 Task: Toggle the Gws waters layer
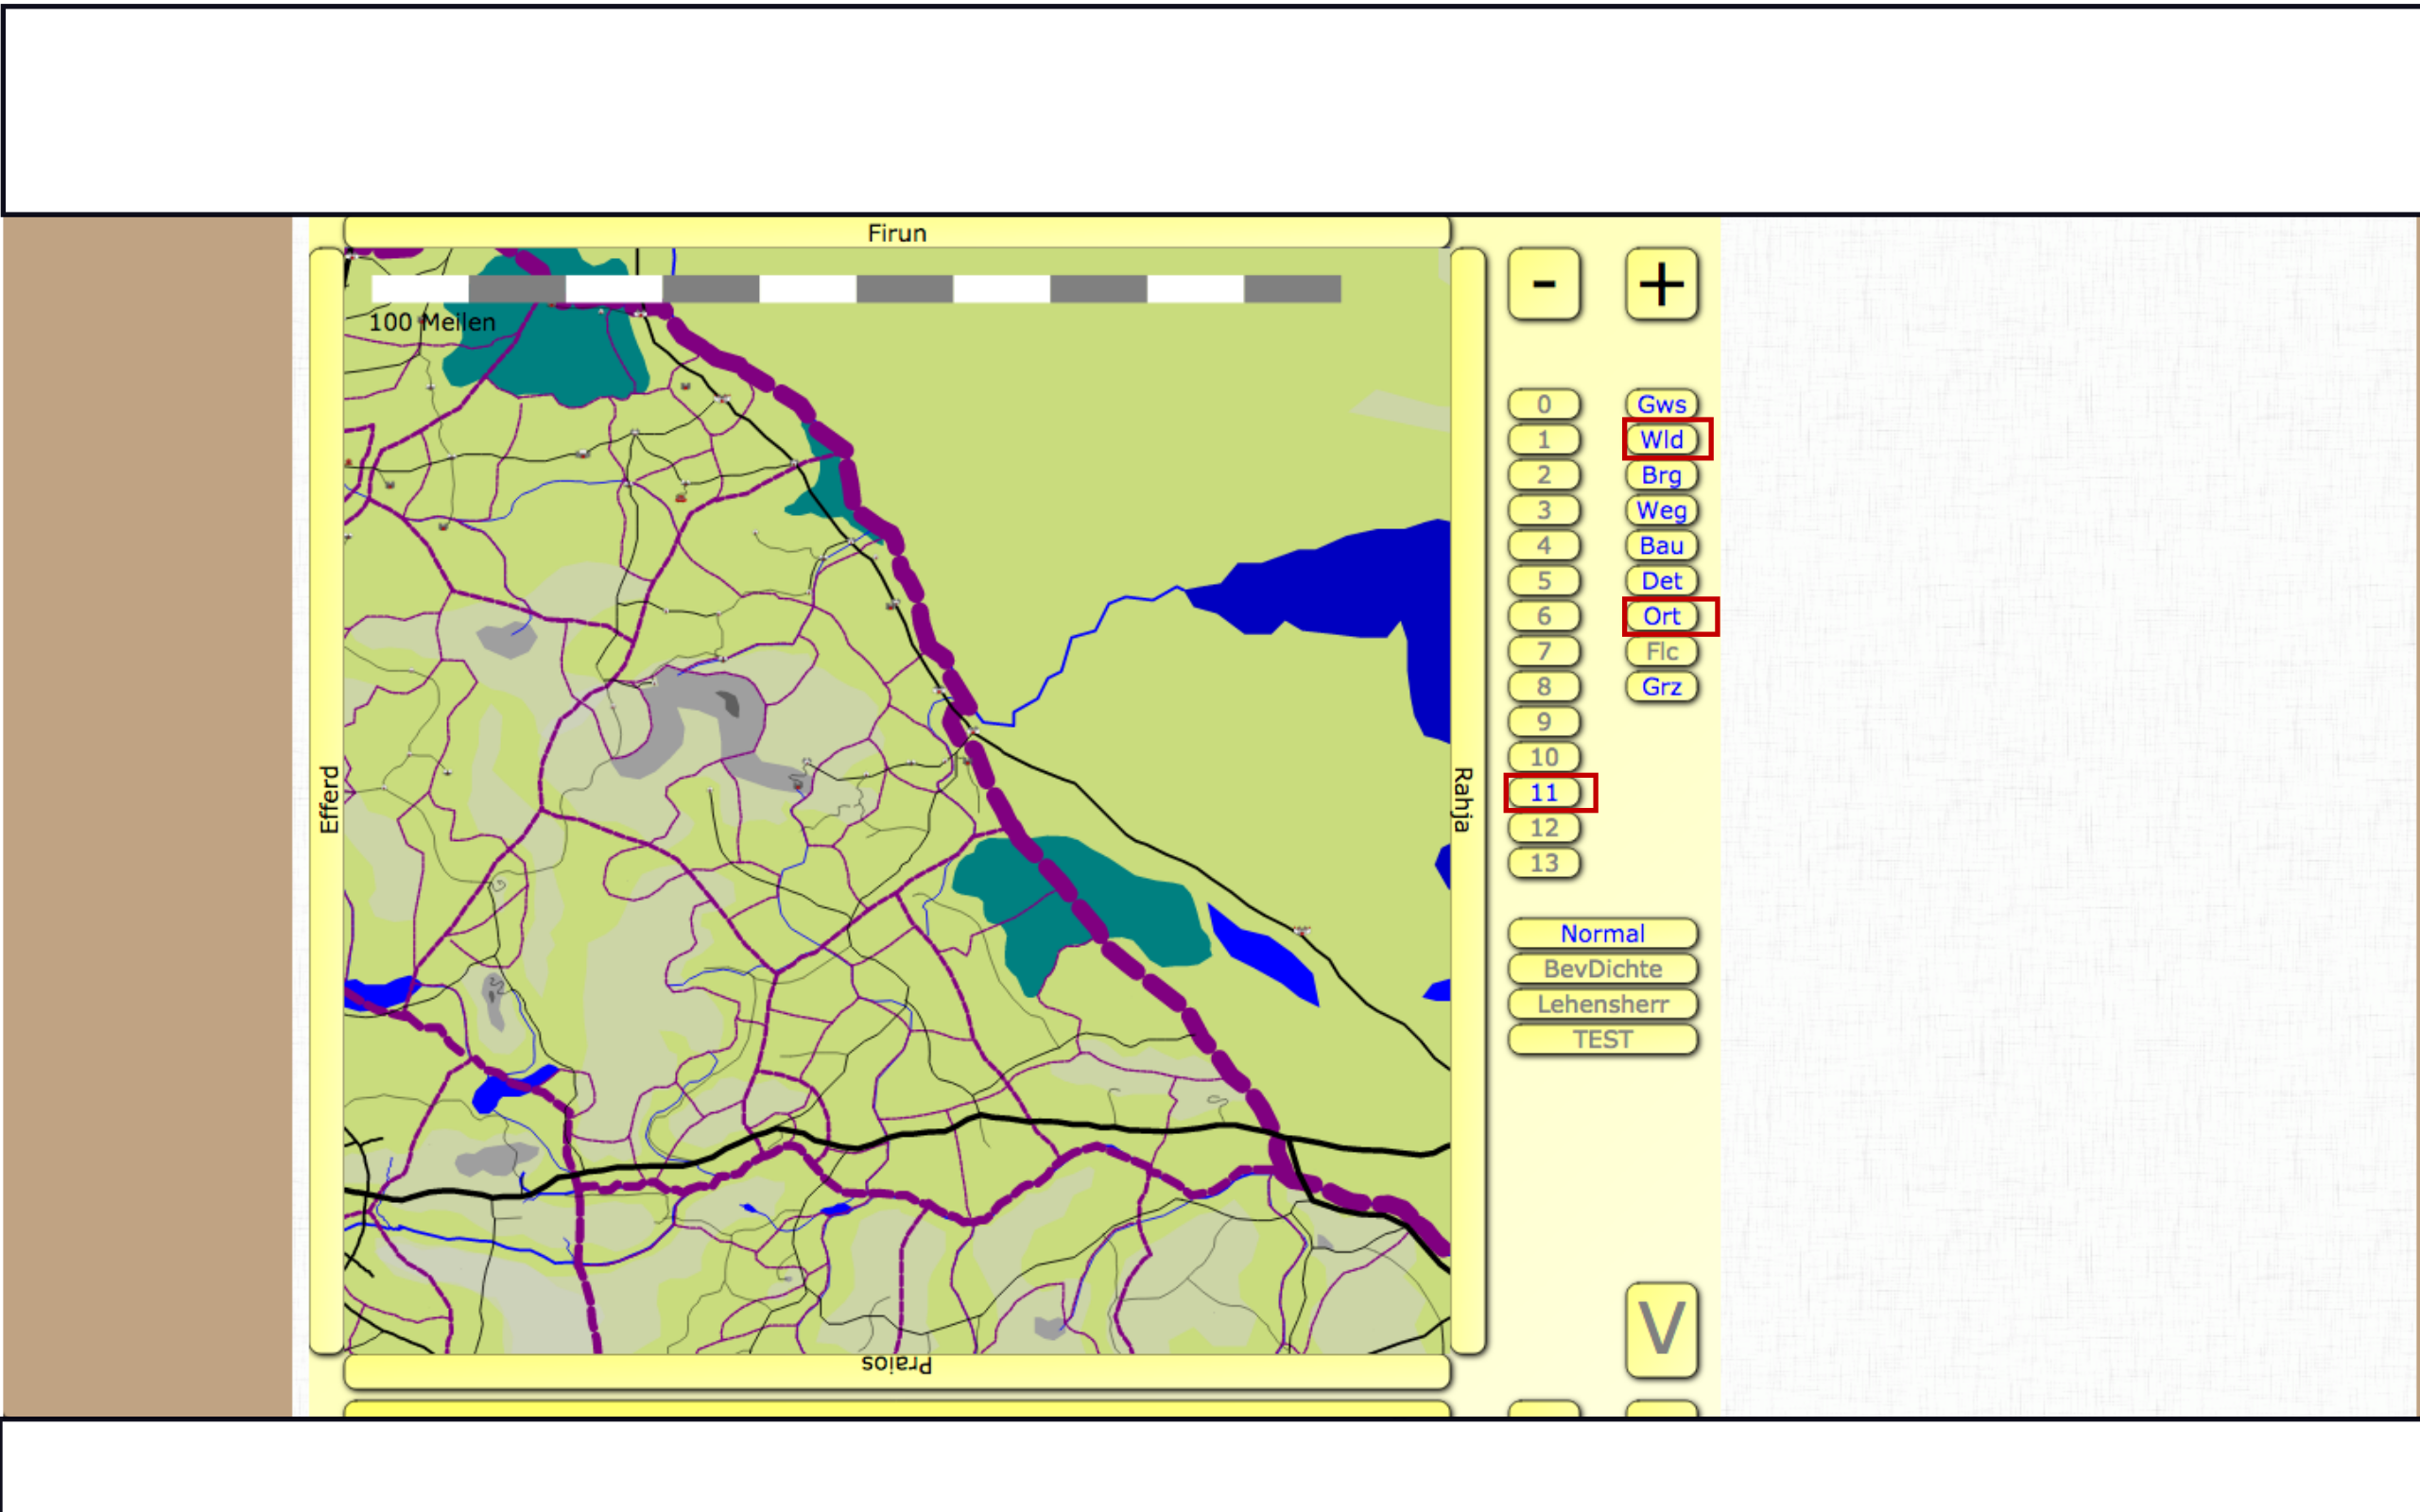1661,404
